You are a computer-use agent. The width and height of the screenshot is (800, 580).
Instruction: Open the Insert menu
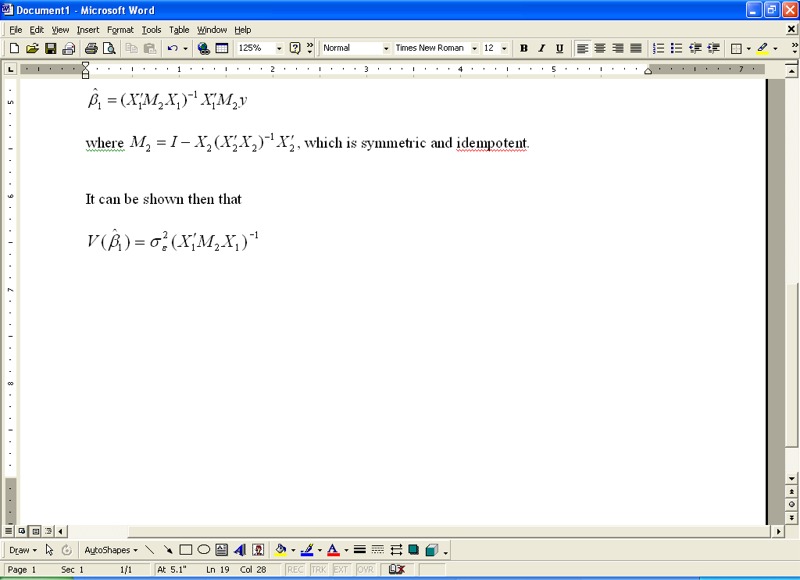(88, 30)
